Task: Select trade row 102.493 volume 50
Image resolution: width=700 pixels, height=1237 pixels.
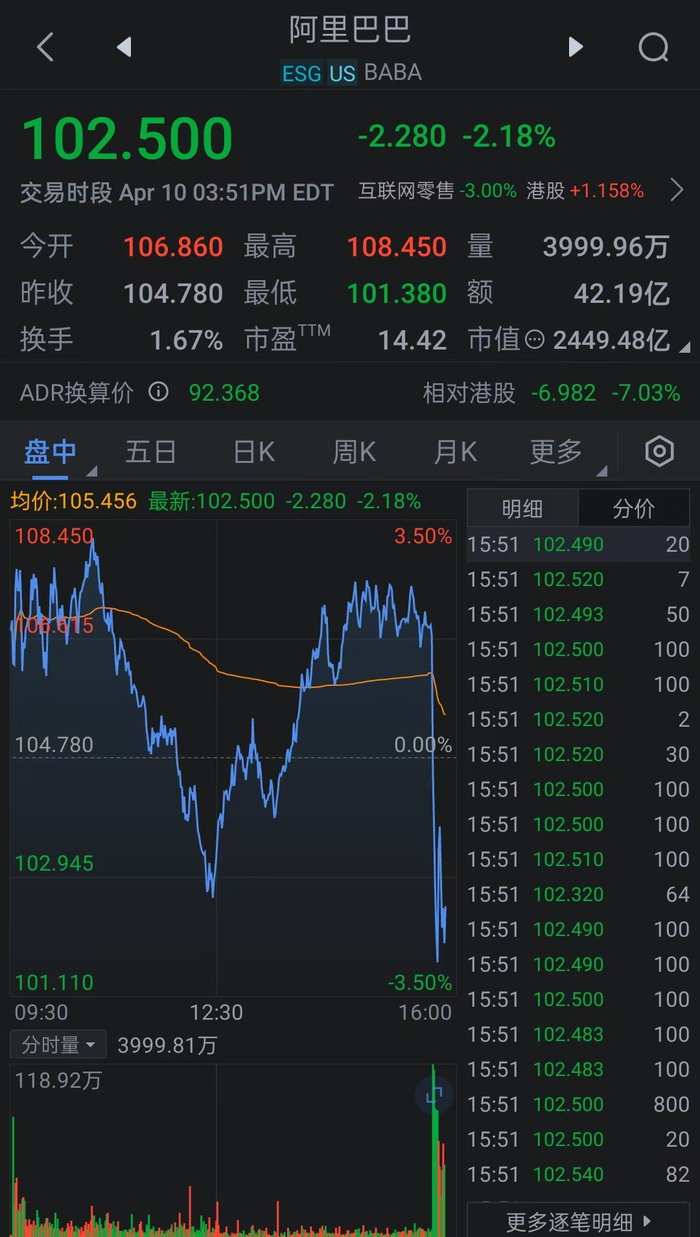Action: [x=578, y=614]
